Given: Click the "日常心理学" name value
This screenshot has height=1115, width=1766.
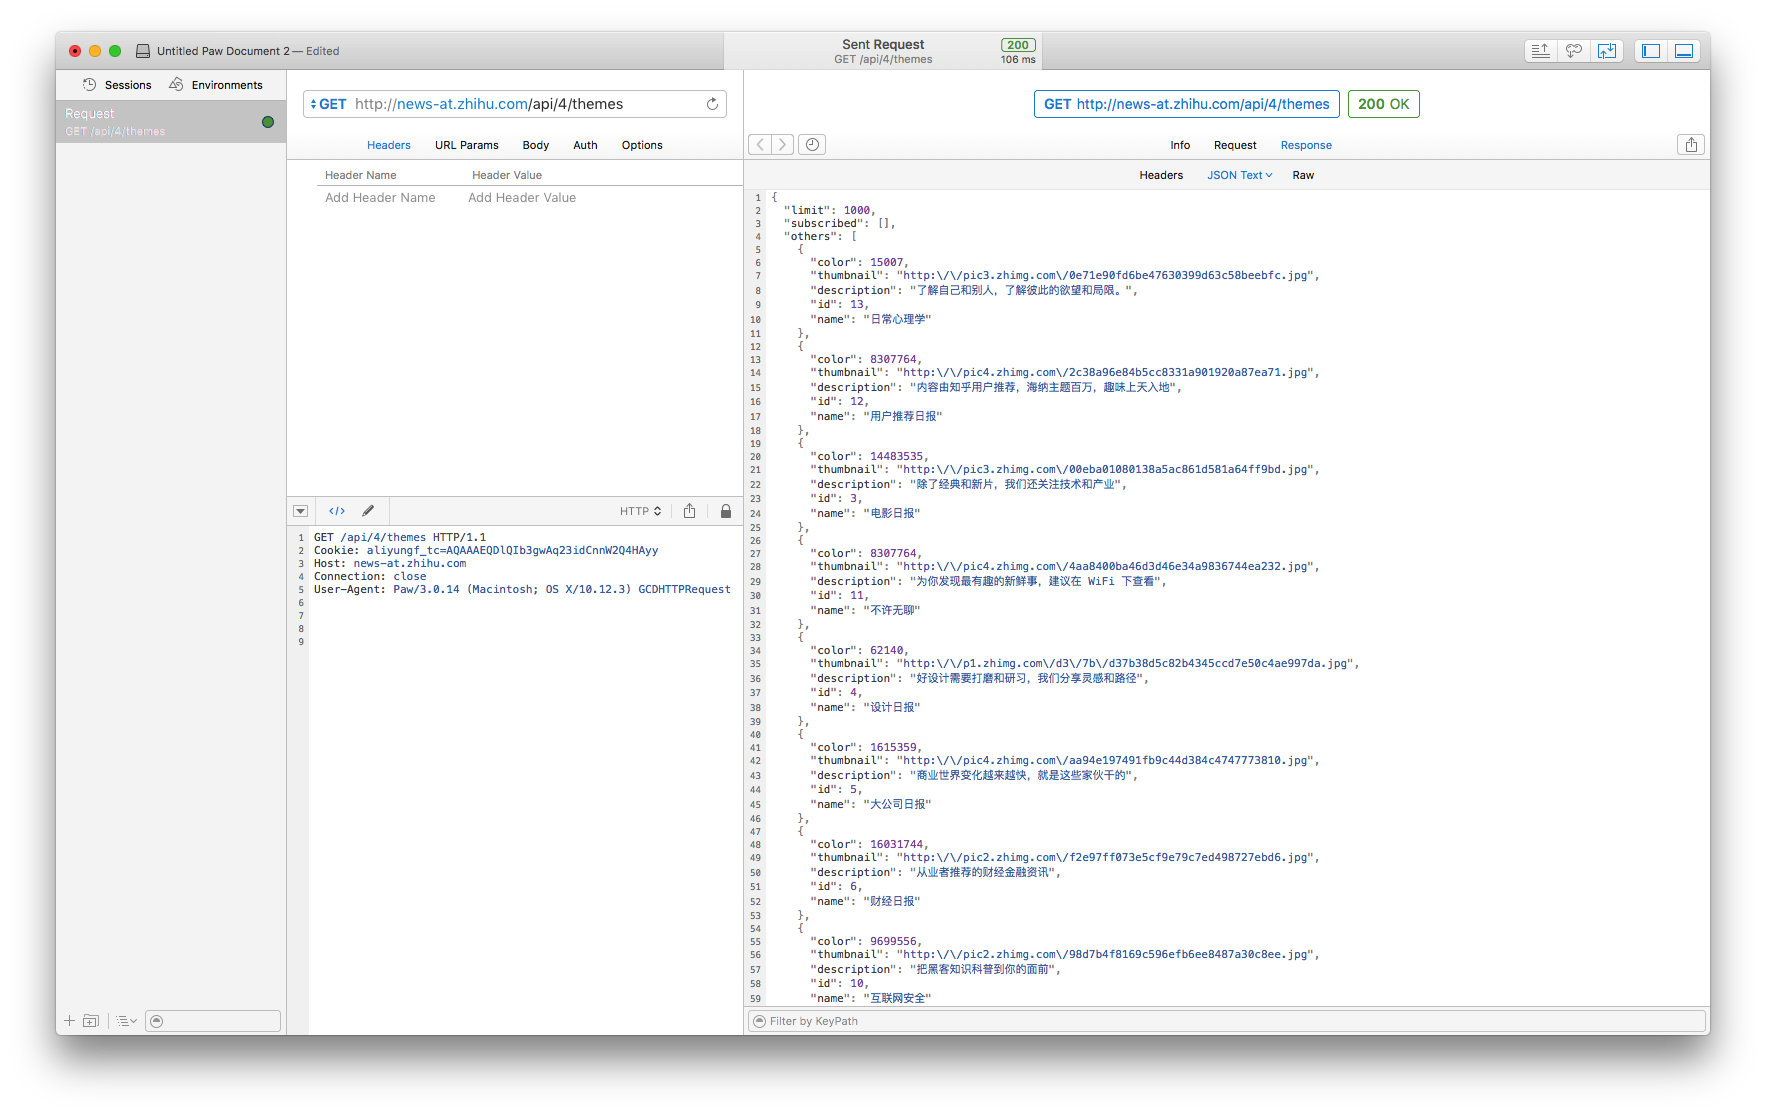Looking at the screenshot, I should click(897, 319).
